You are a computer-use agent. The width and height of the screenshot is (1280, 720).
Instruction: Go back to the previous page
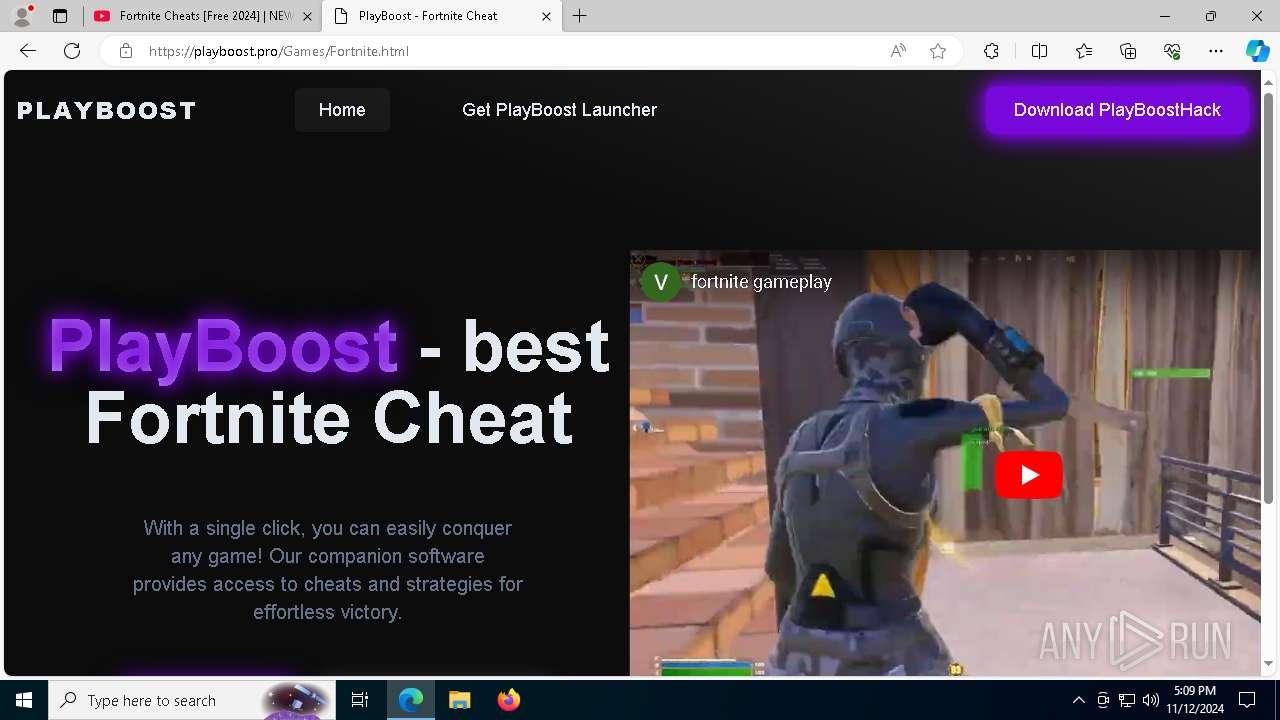[28, 51]
